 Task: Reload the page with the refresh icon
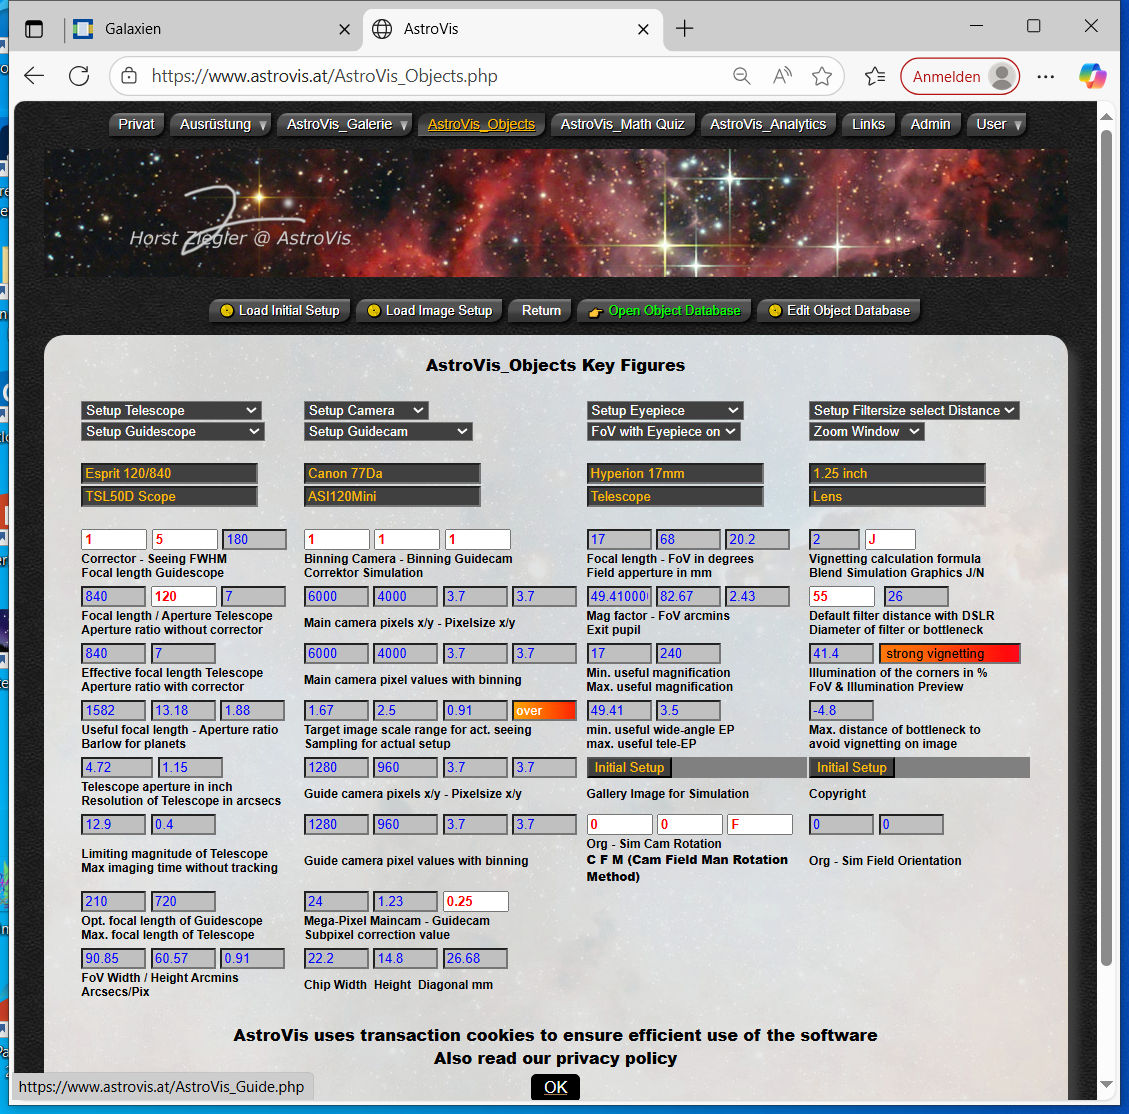(79, 76)
